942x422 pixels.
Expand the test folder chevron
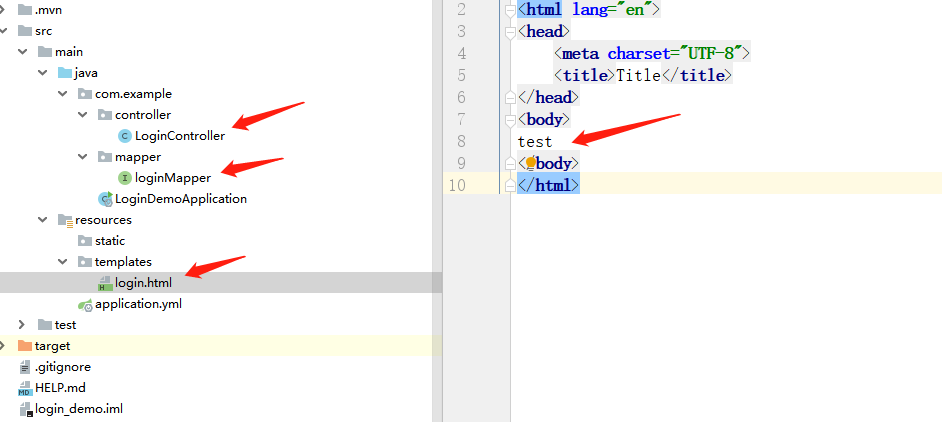pyautogui.click(x=22, y=325)
